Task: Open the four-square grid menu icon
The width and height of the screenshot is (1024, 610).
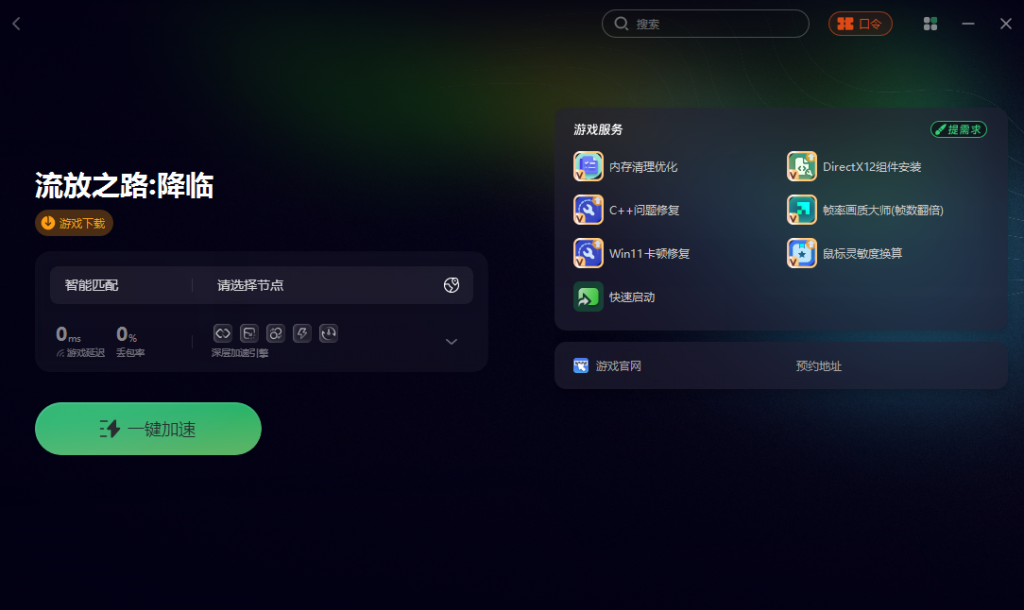Action: click(x=931, y=24)
